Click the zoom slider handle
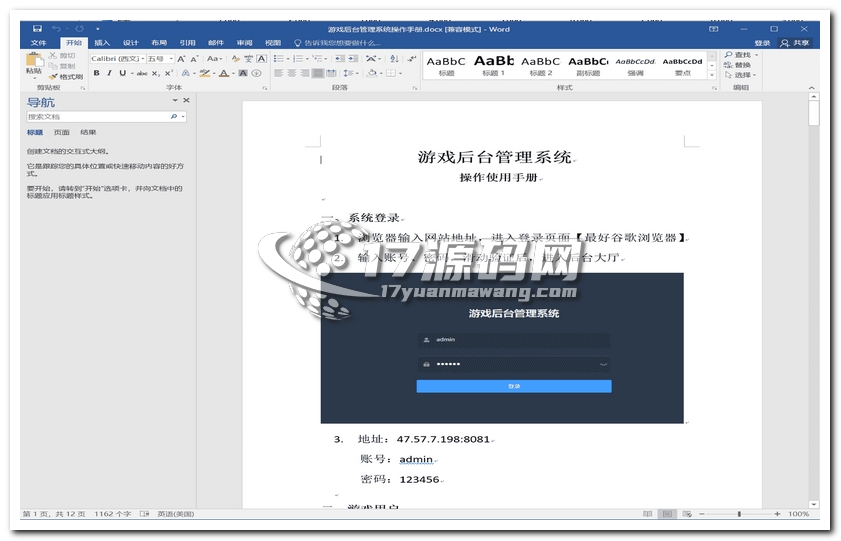The width and height of the screenshot is (841, 541). click(739, 514)
